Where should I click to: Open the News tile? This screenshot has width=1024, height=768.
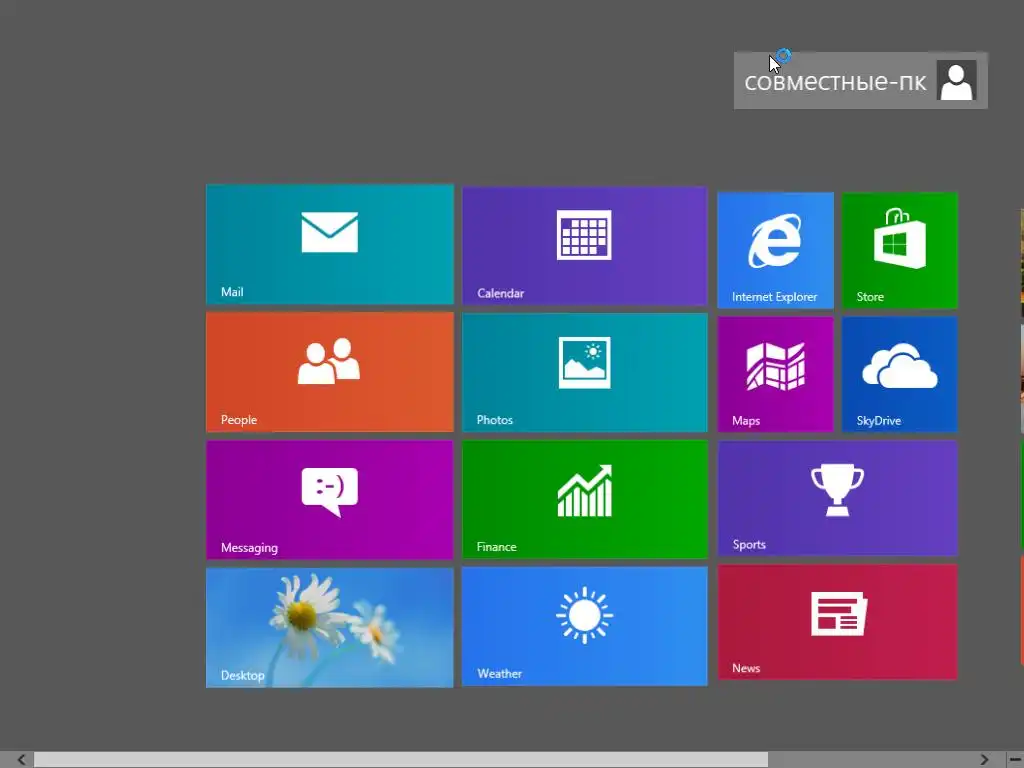(837, 622)
